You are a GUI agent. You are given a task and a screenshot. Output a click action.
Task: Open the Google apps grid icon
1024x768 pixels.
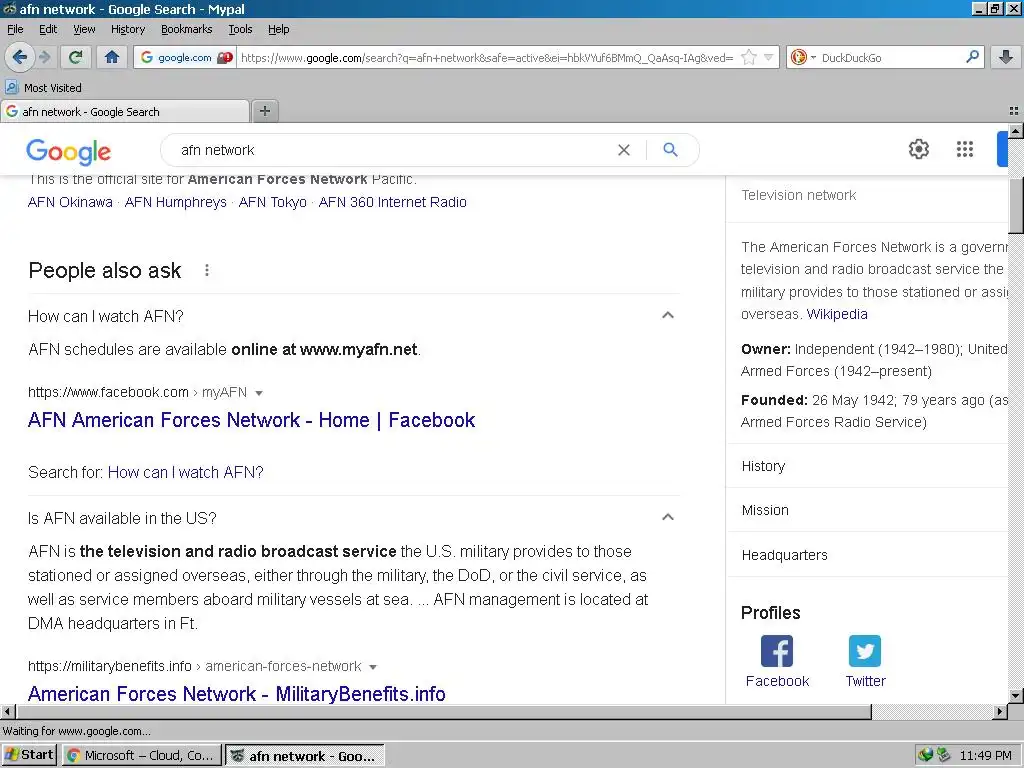[965, 149]
